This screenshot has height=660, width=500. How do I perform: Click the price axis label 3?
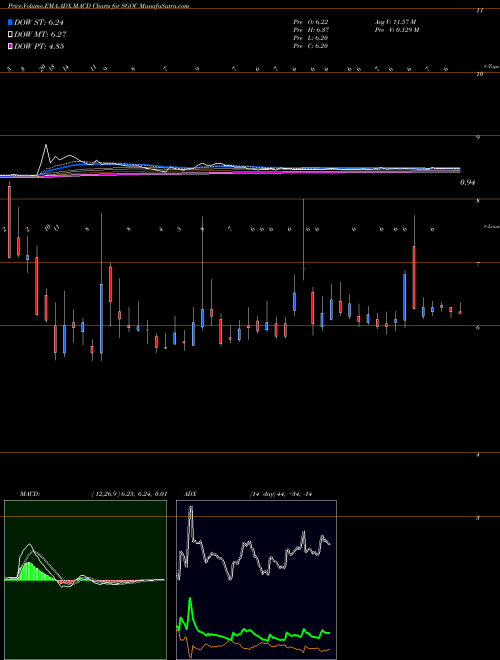[478, 518]
